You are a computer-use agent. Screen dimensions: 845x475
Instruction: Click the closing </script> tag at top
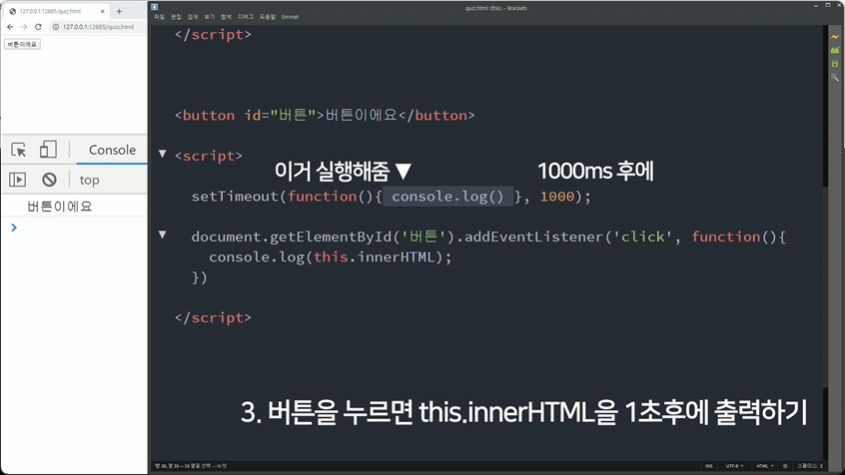(213, 35)
